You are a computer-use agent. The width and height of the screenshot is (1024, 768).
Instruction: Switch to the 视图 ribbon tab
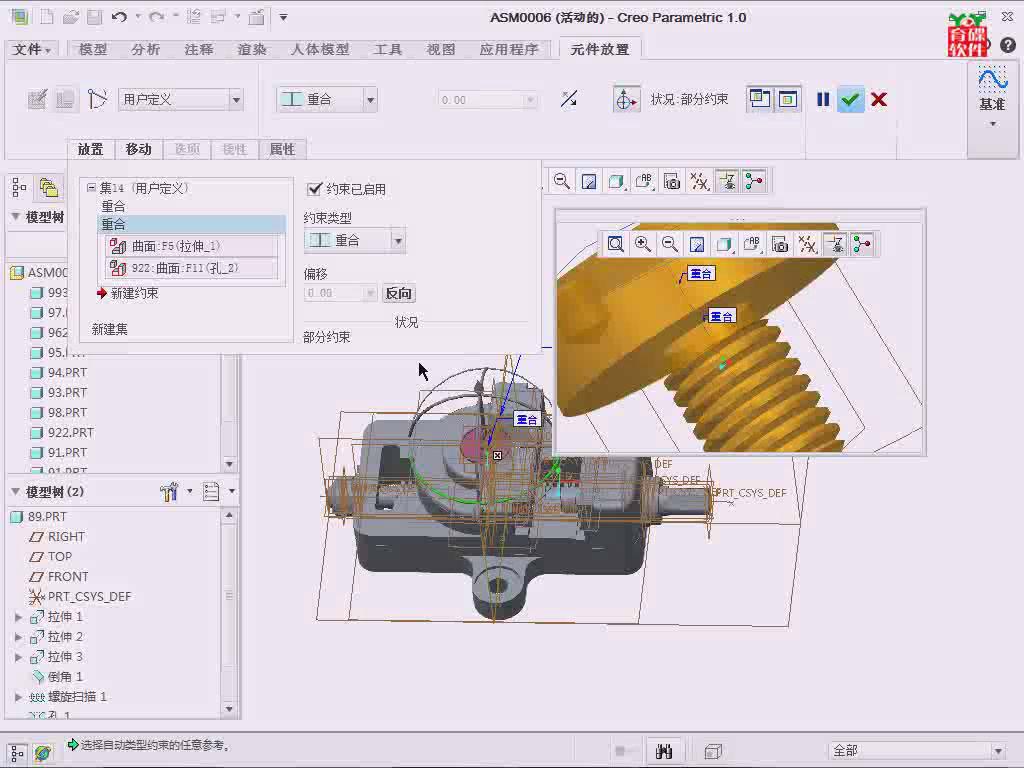point(441,49)
